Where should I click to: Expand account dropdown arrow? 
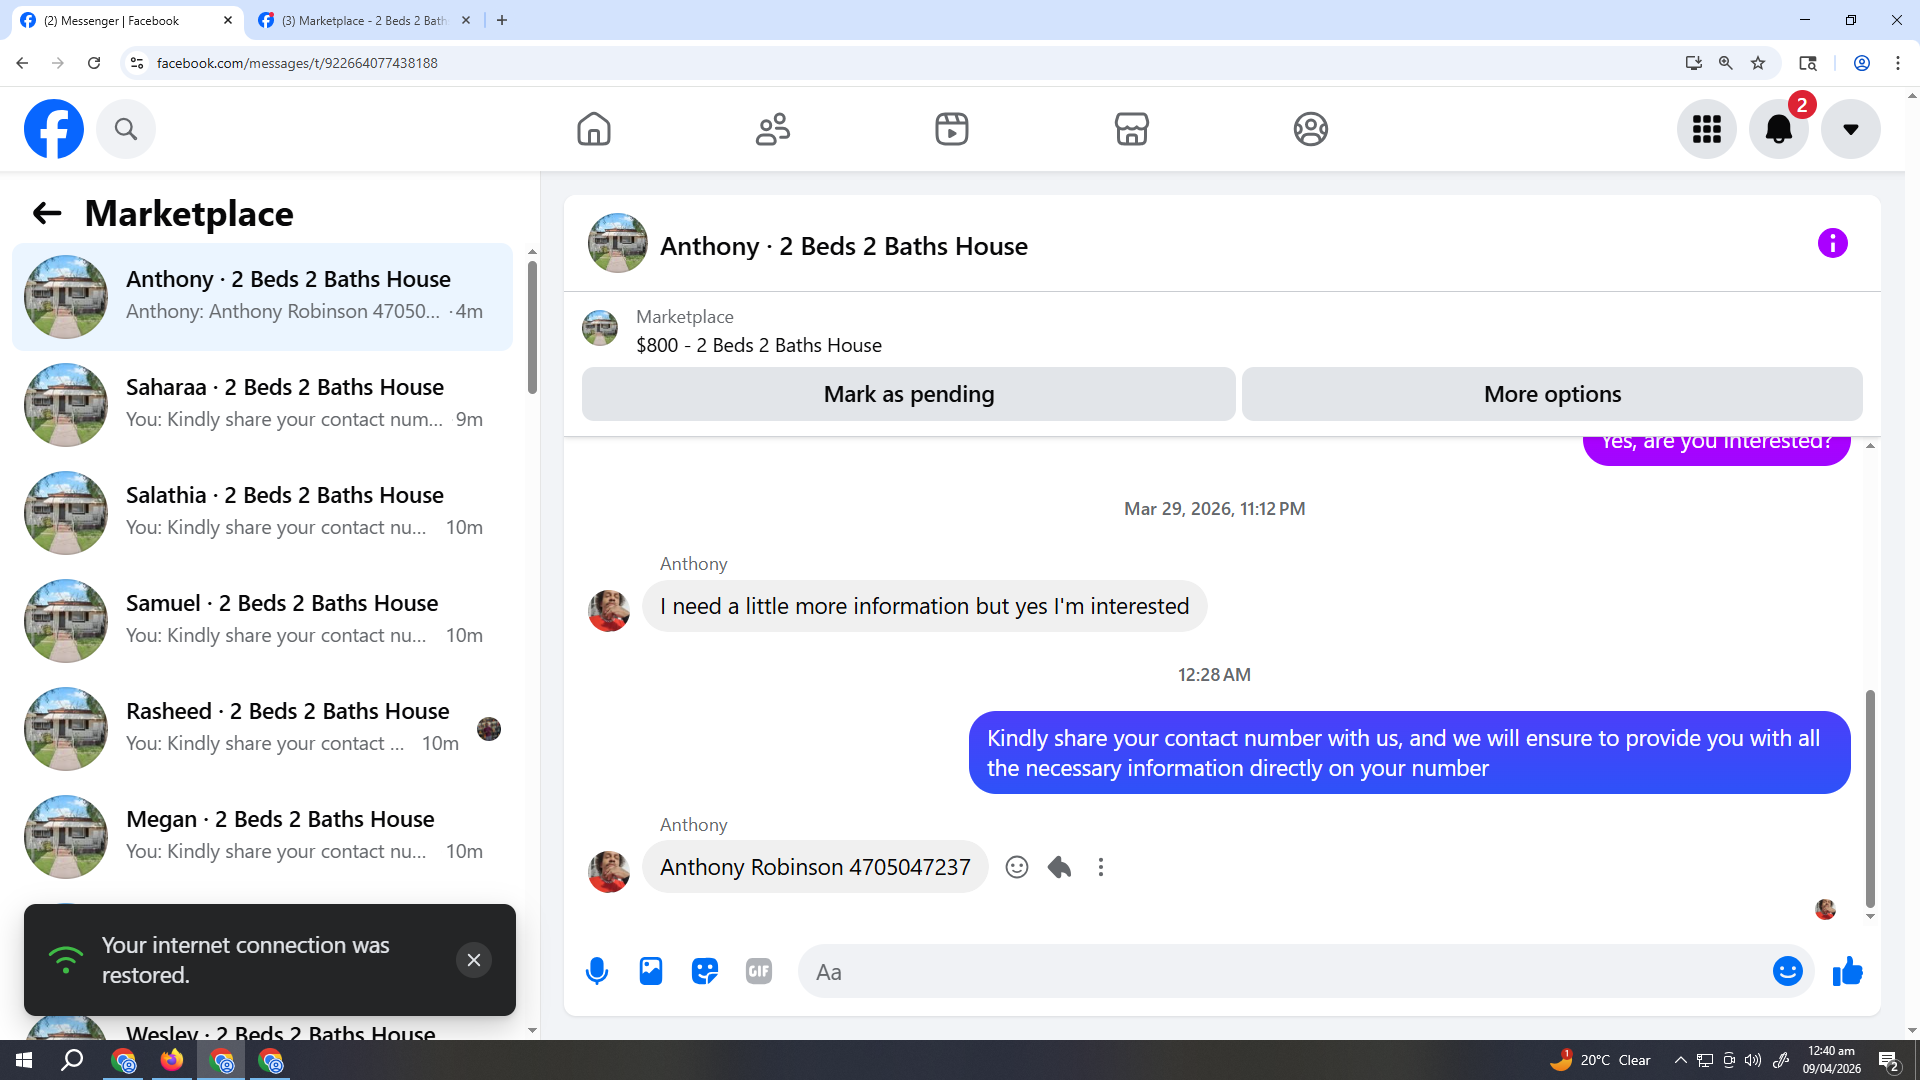coord(1850,129)
